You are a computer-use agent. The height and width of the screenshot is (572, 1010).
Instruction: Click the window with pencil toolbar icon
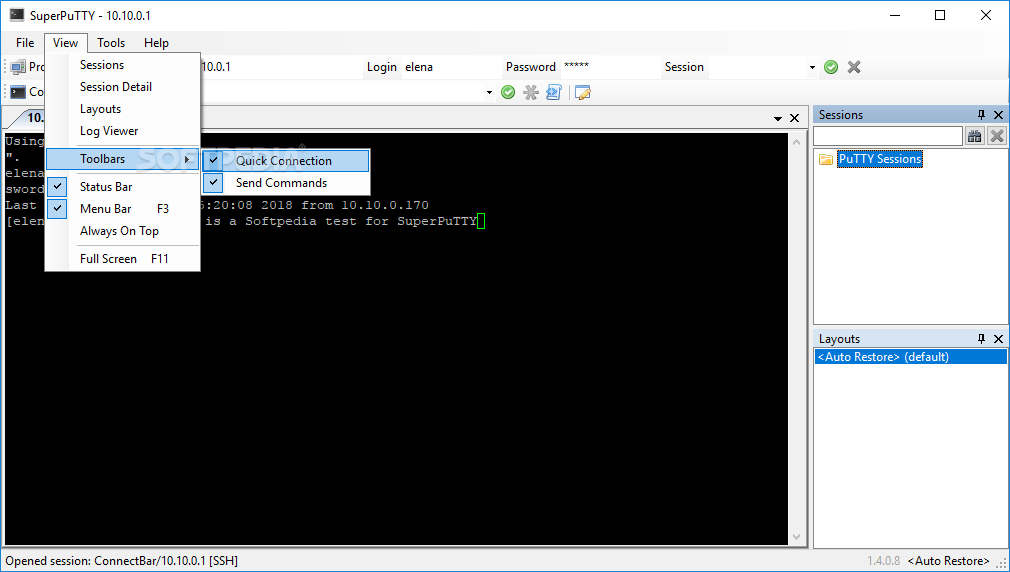(582, 93)
